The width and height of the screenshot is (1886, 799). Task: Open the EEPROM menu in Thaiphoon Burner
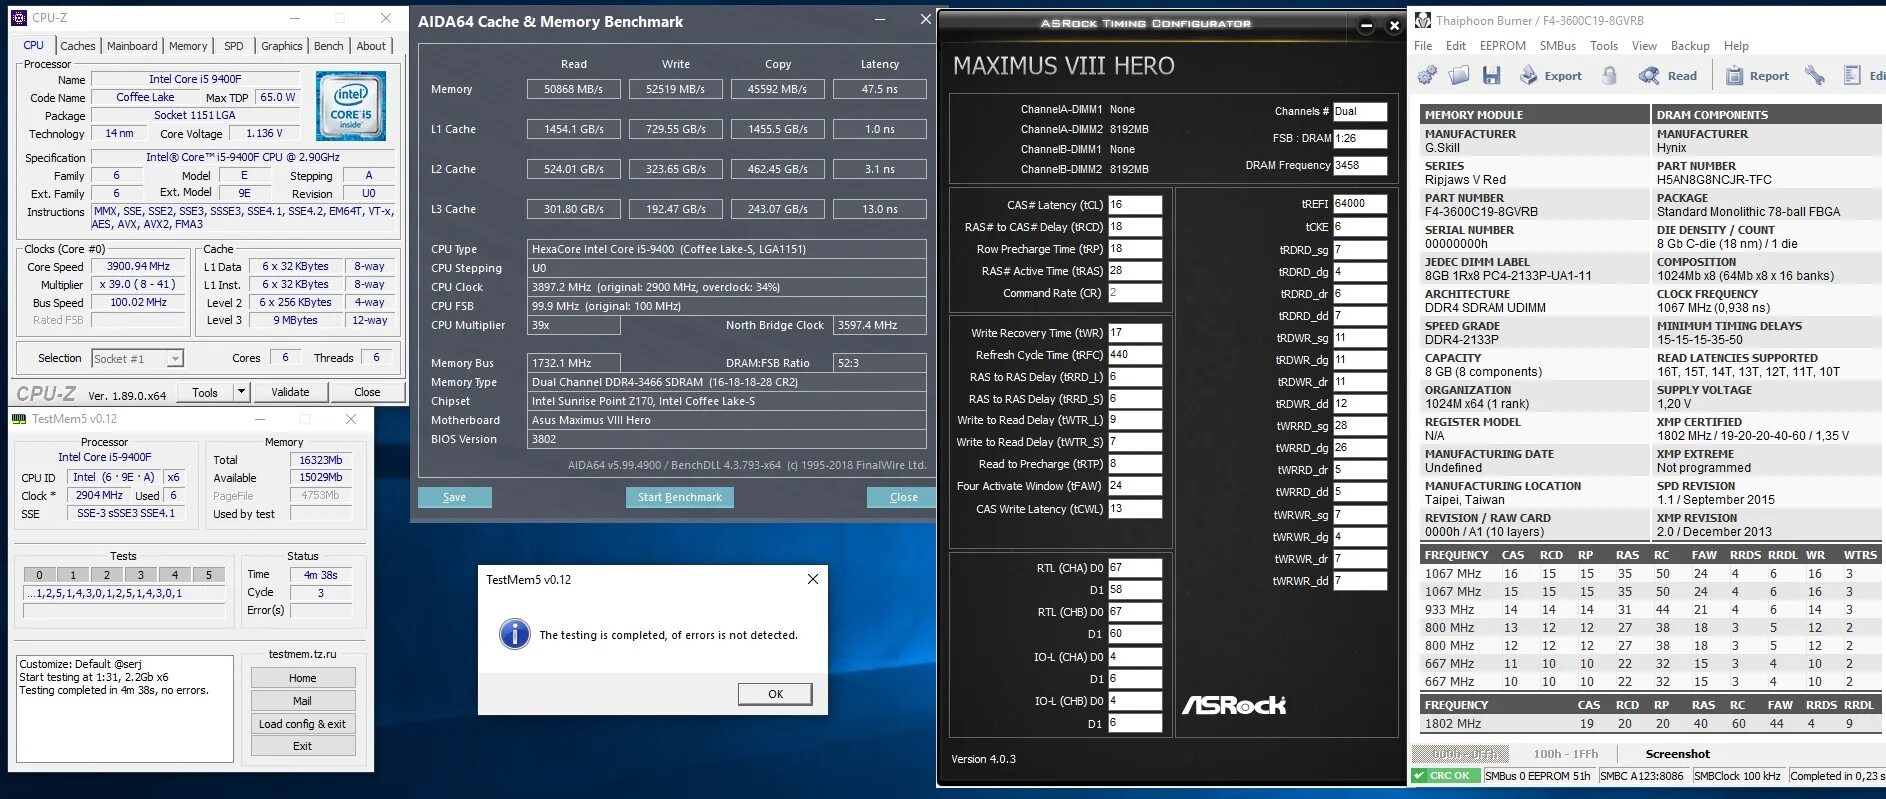coord(1503,46)
